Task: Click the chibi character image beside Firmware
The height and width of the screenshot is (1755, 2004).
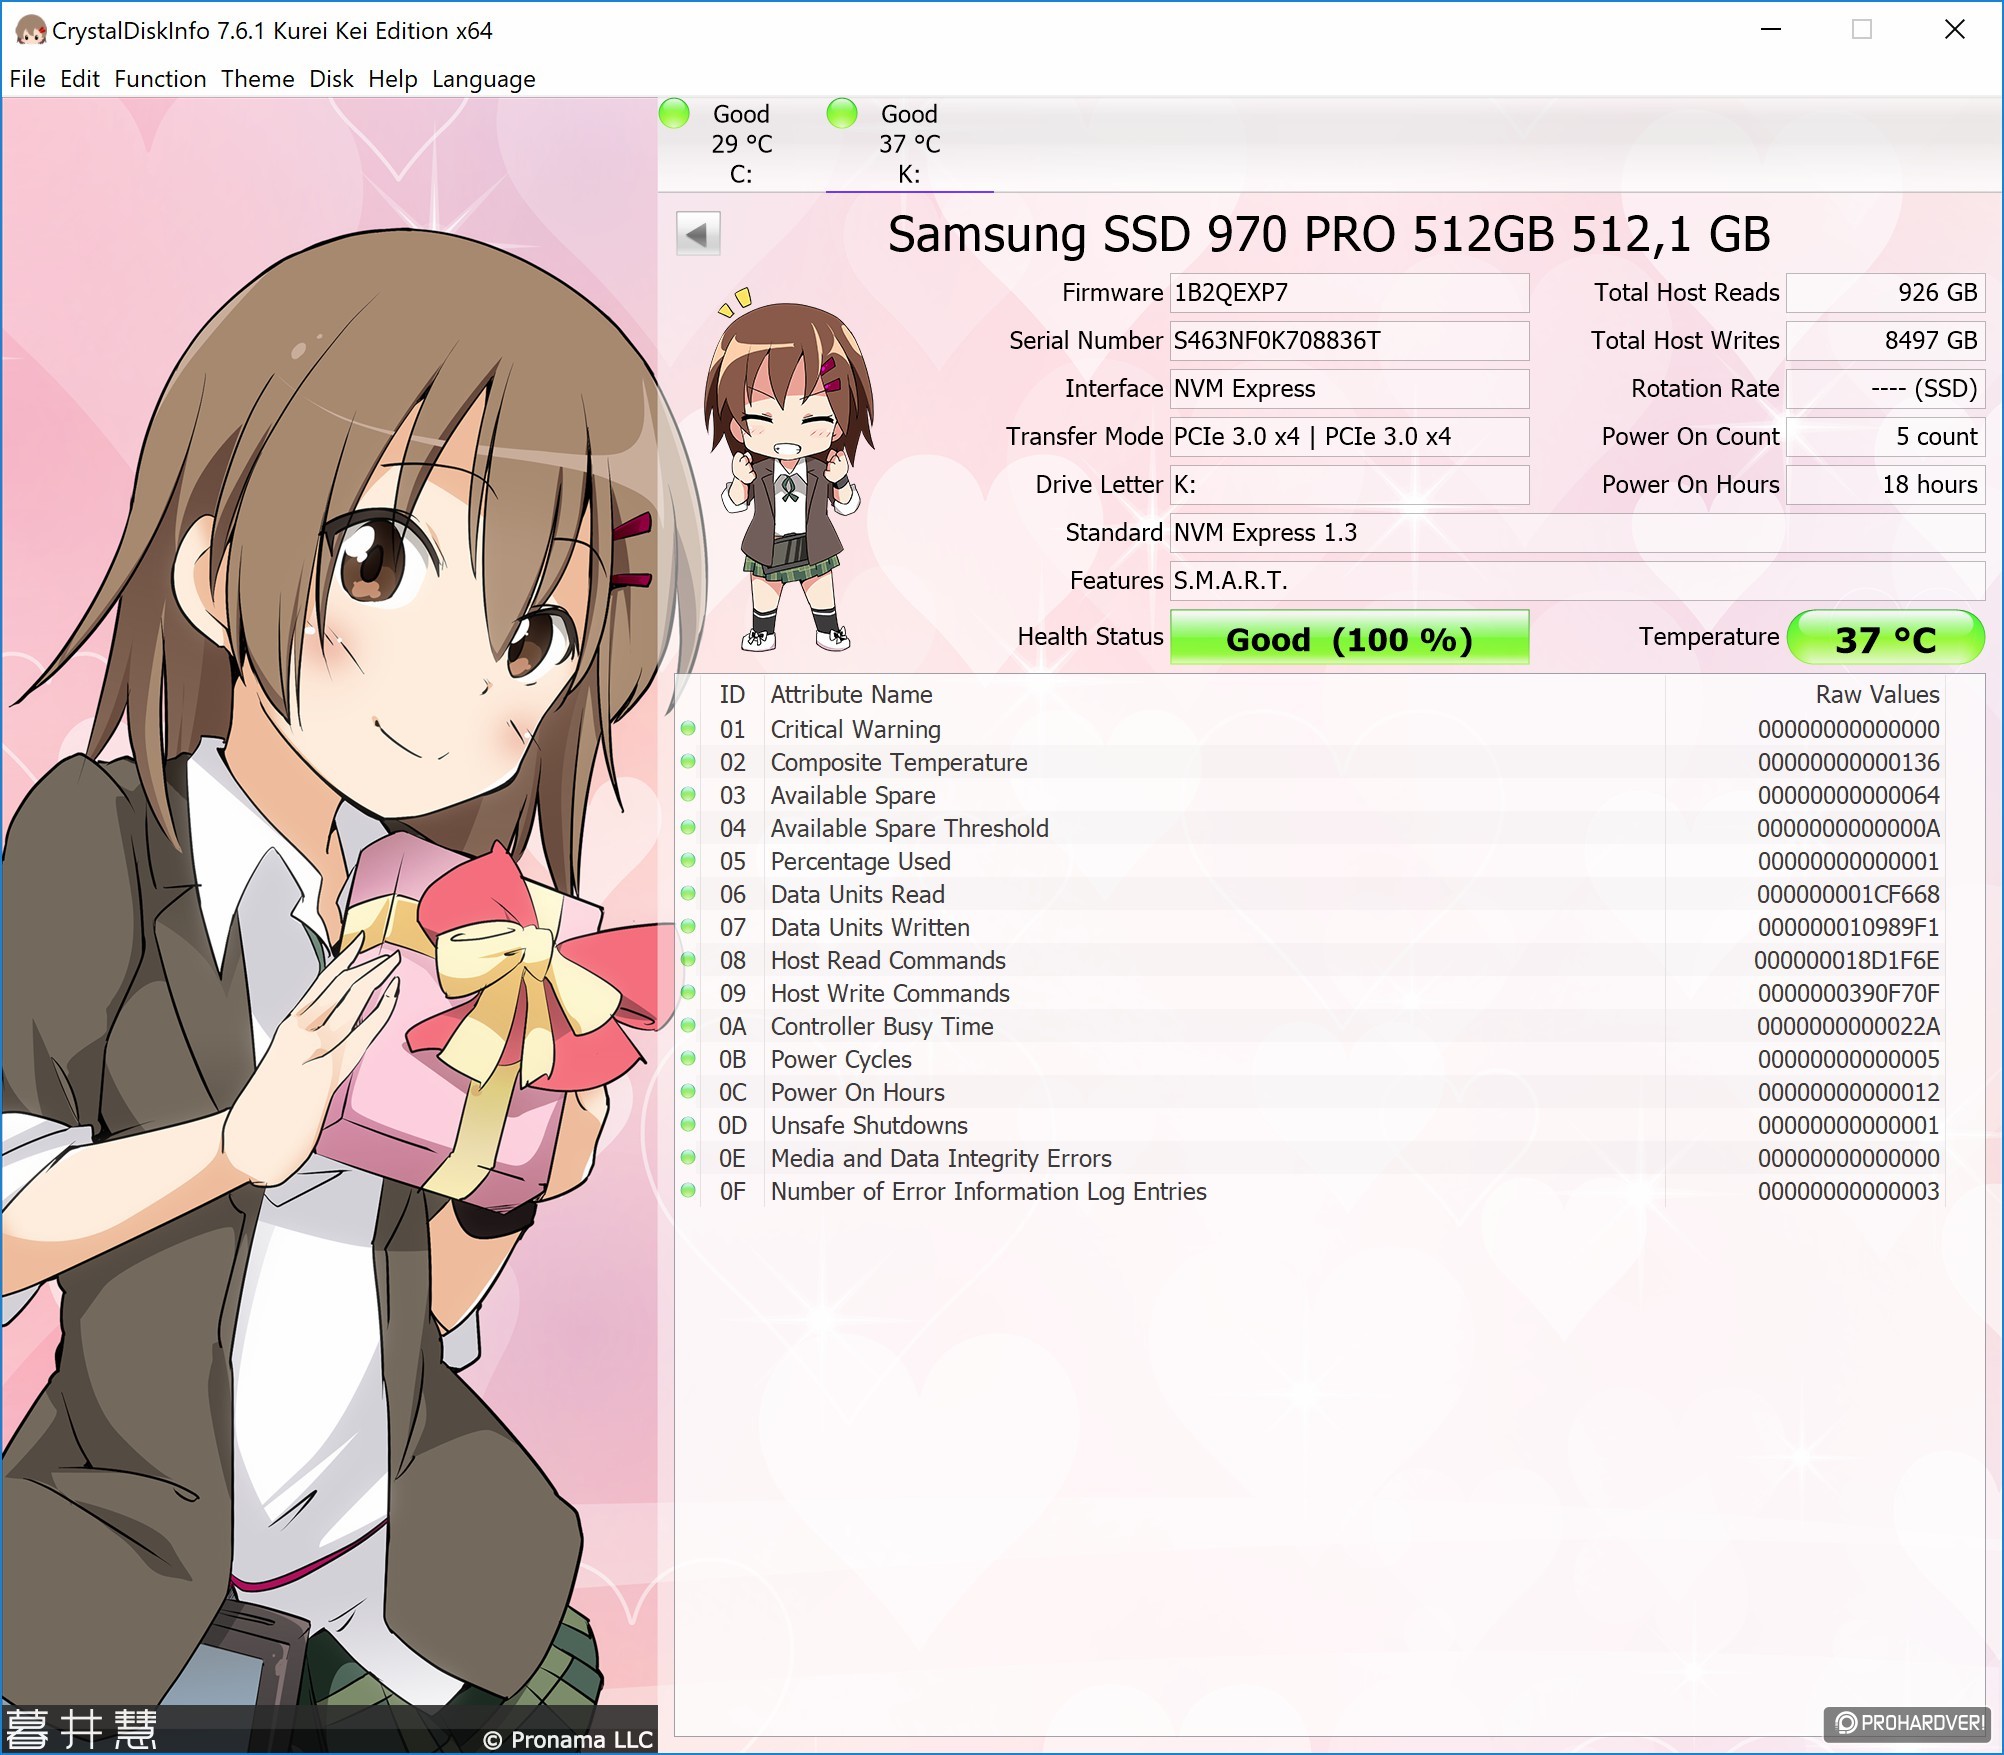Action: click(791, 470)
